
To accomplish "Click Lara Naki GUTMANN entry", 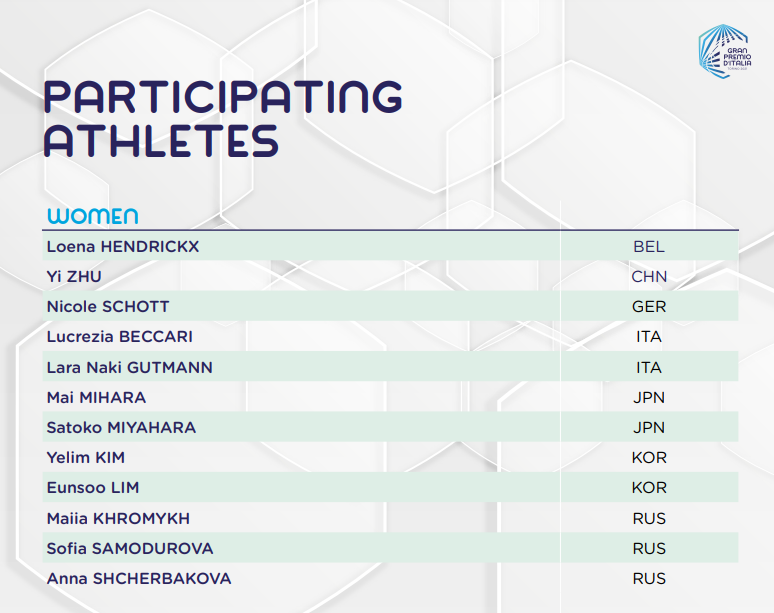I will 129,367.
